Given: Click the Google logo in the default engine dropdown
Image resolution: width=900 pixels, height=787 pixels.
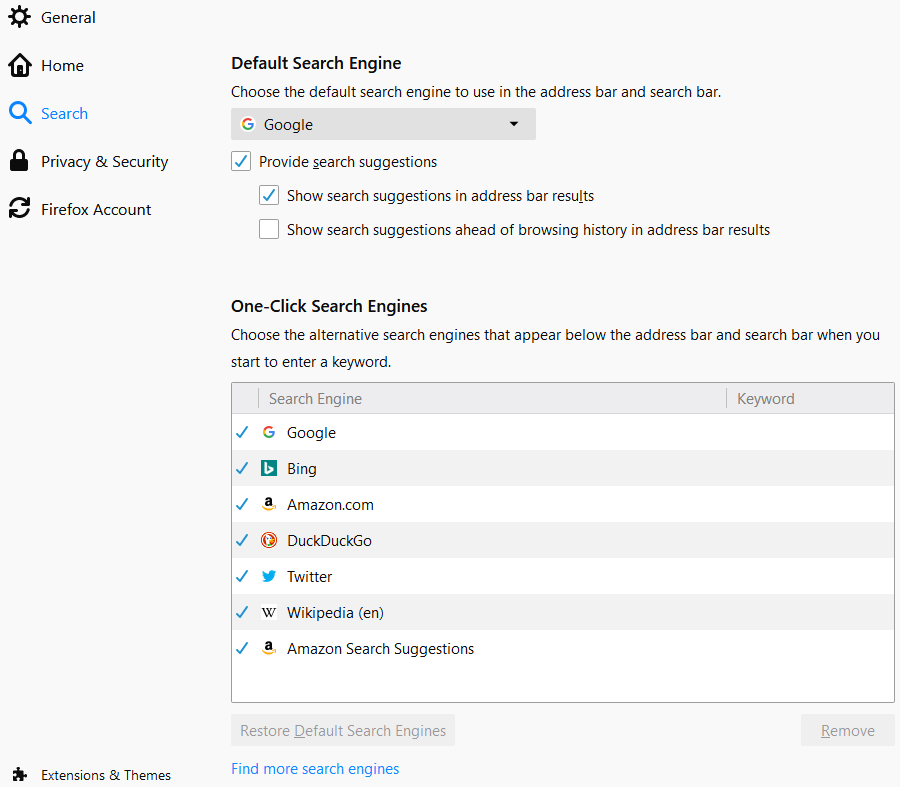Looking at the screenshot, I should [248, 124].
